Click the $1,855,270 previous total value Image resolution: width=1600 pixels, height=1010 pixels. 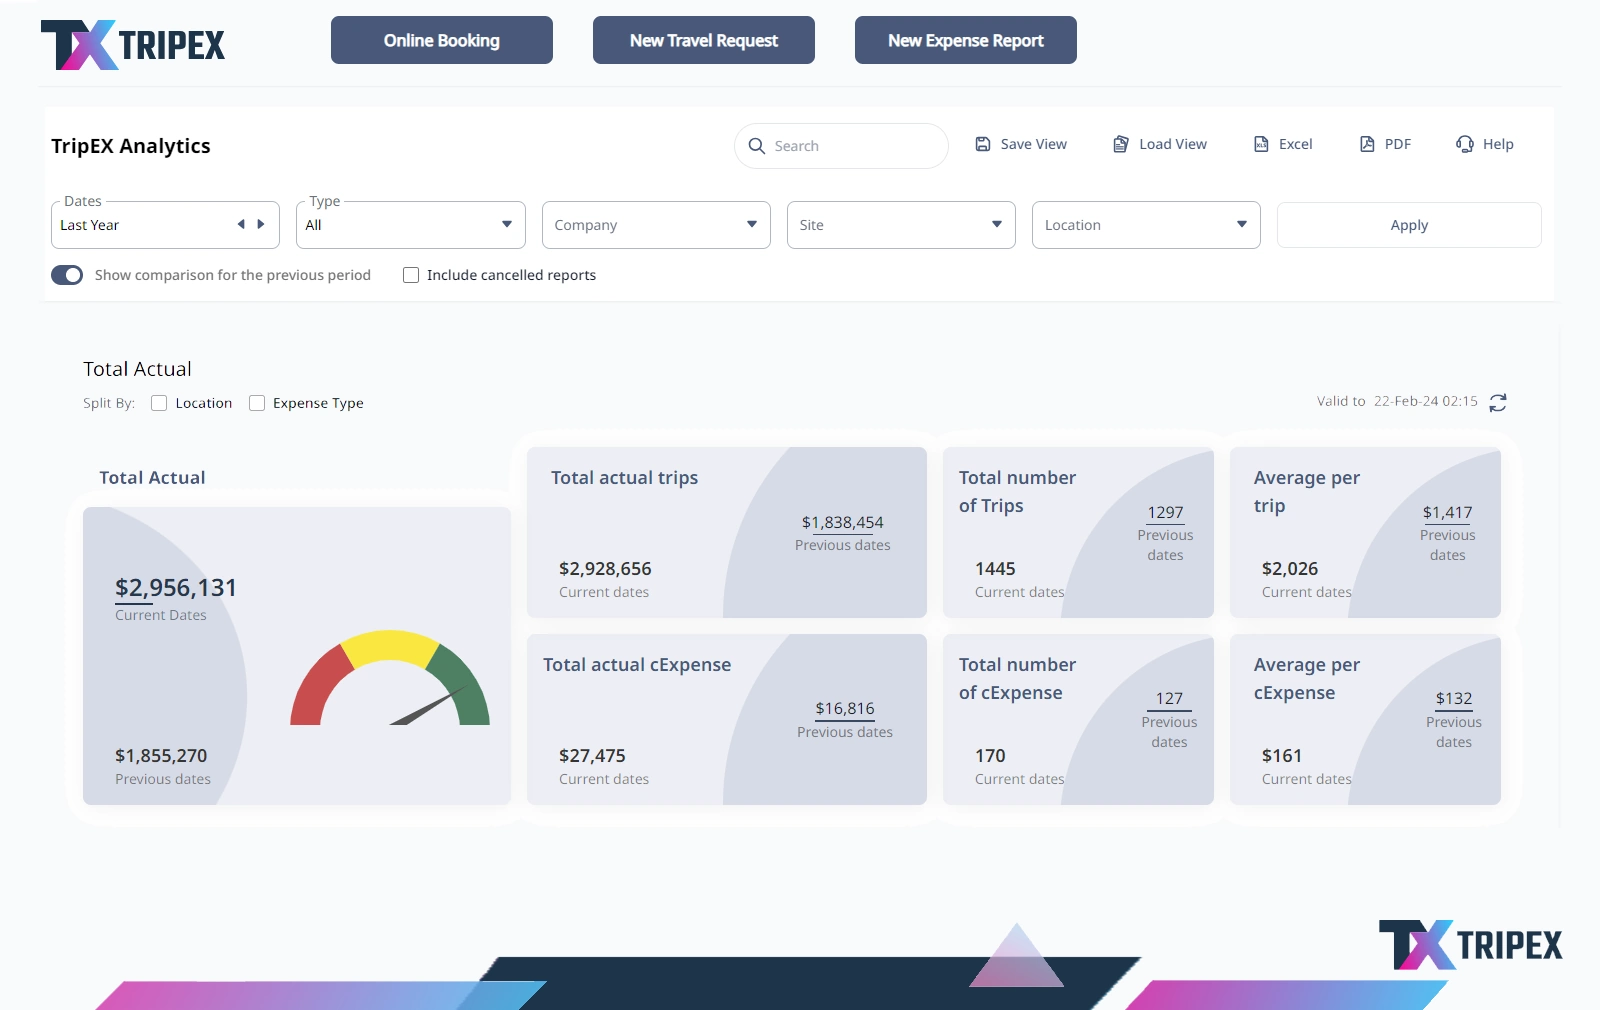click(161, 756)
